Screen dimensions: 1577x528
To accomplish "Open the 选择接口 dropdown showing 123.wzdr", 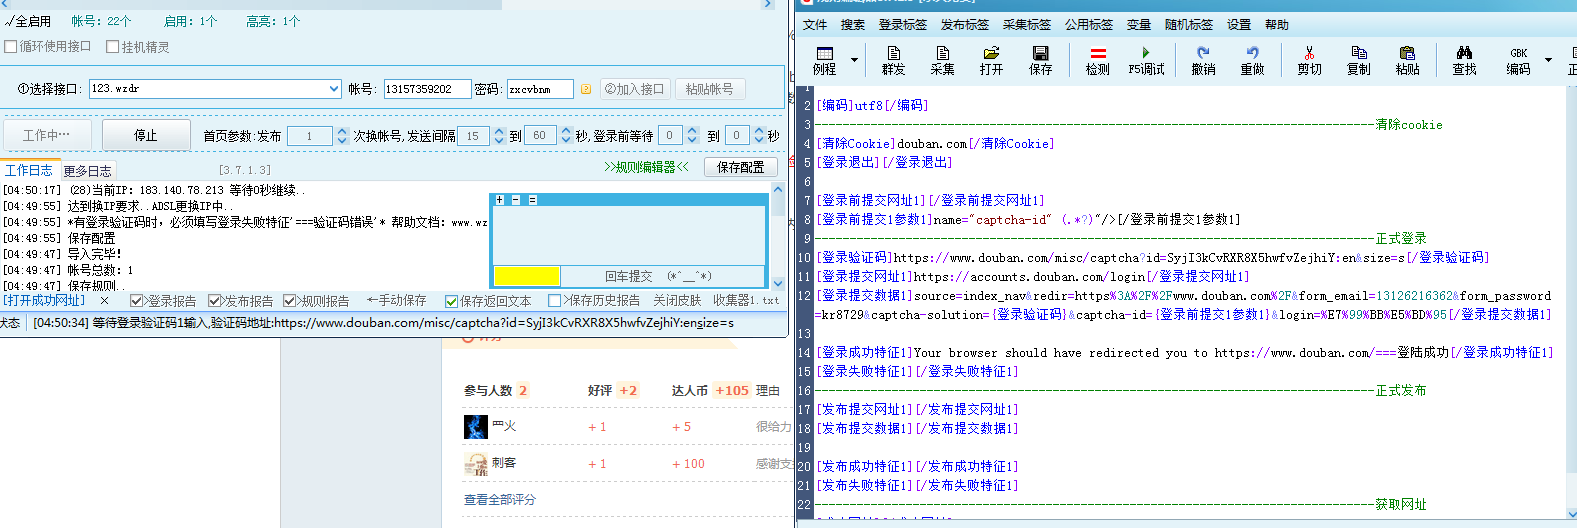I will (x=215, y=89).
